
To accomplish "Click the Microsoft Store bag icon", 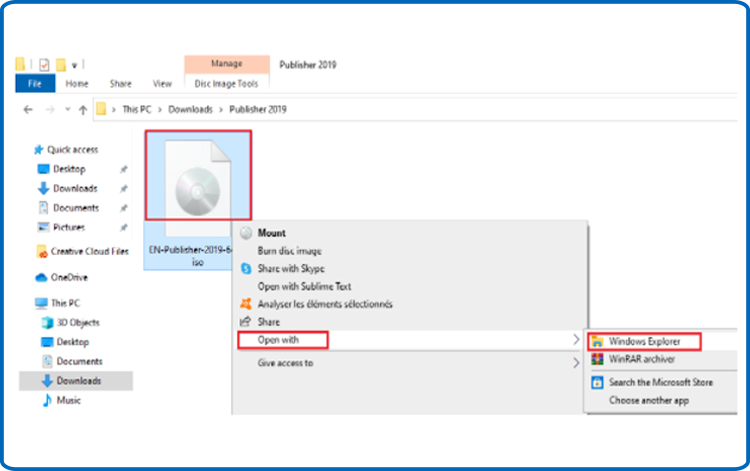I will click(597, 382).
